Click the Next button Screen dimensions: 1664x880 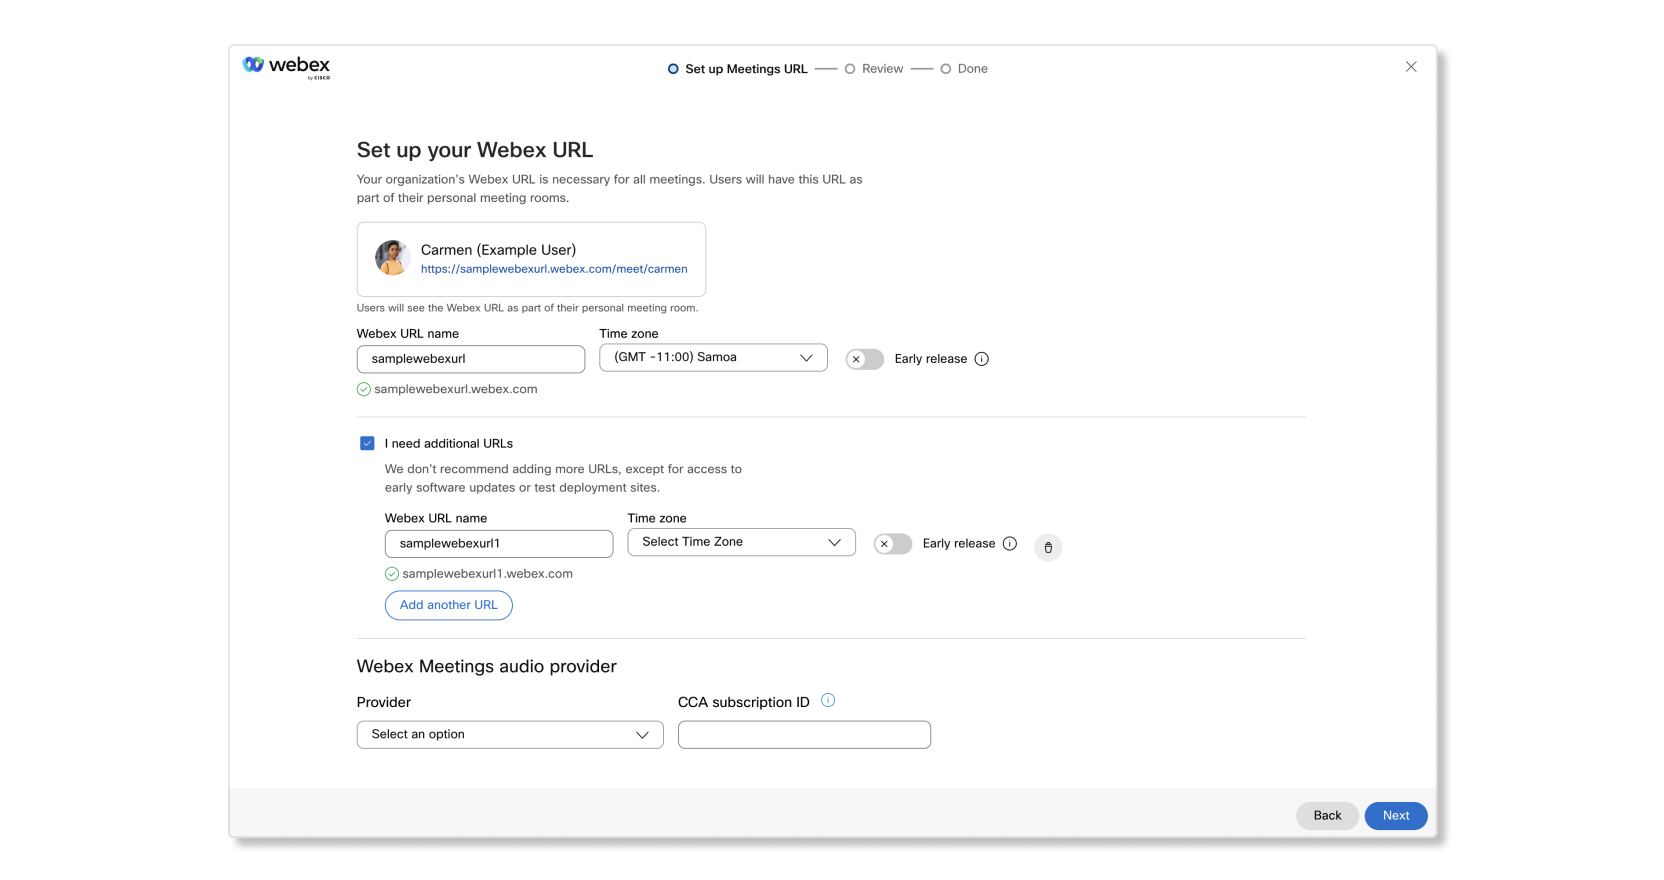pos(1396,816)
